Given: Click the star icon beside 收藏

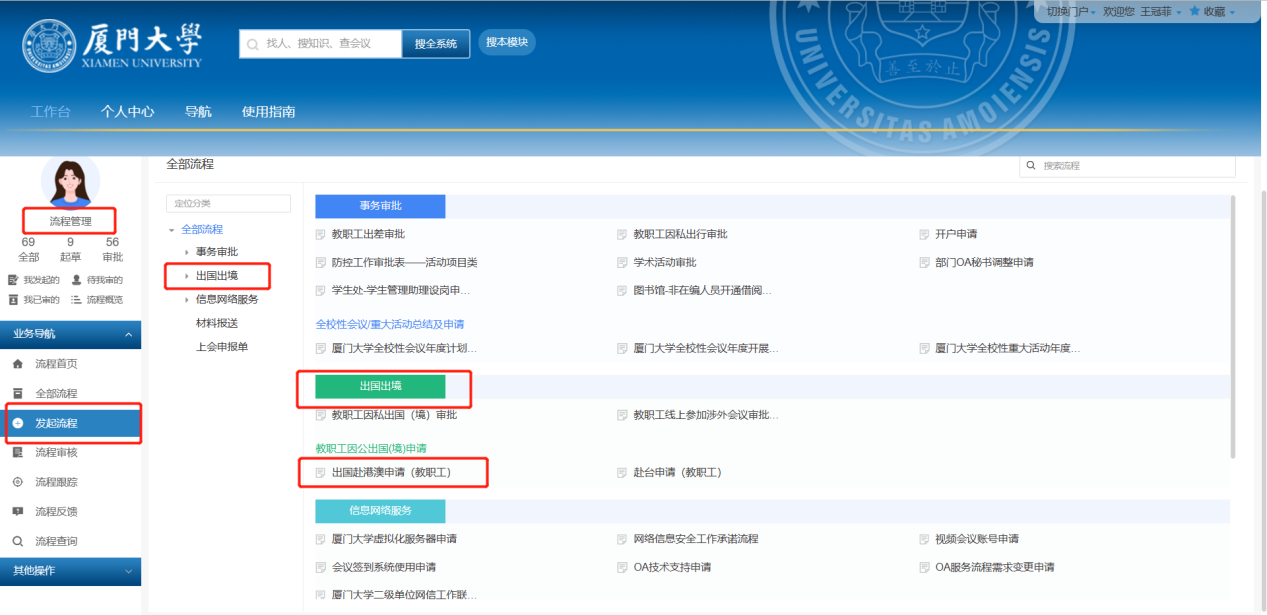Looking at the screenshot, I should pos(1194,11).
